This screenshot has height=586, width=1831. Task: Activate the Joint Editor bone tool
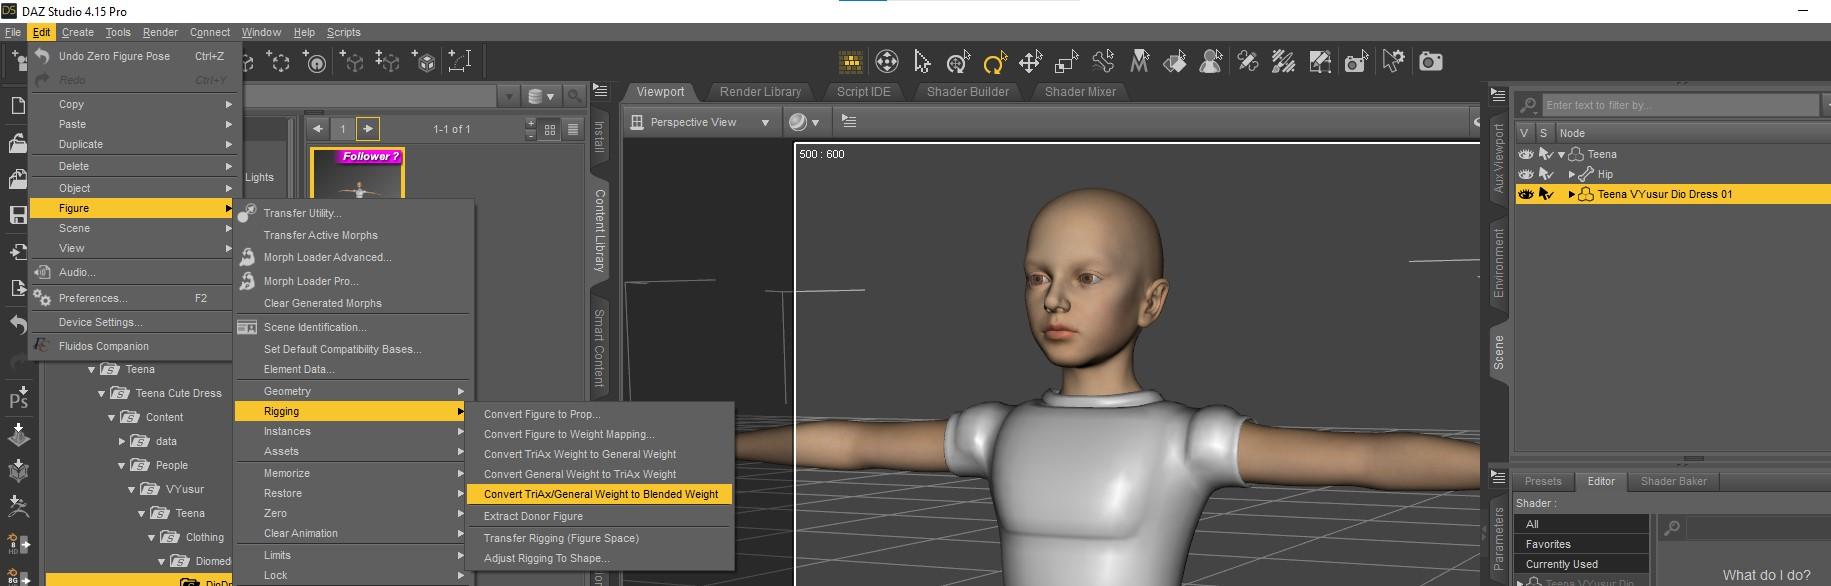click(1103, 63)
